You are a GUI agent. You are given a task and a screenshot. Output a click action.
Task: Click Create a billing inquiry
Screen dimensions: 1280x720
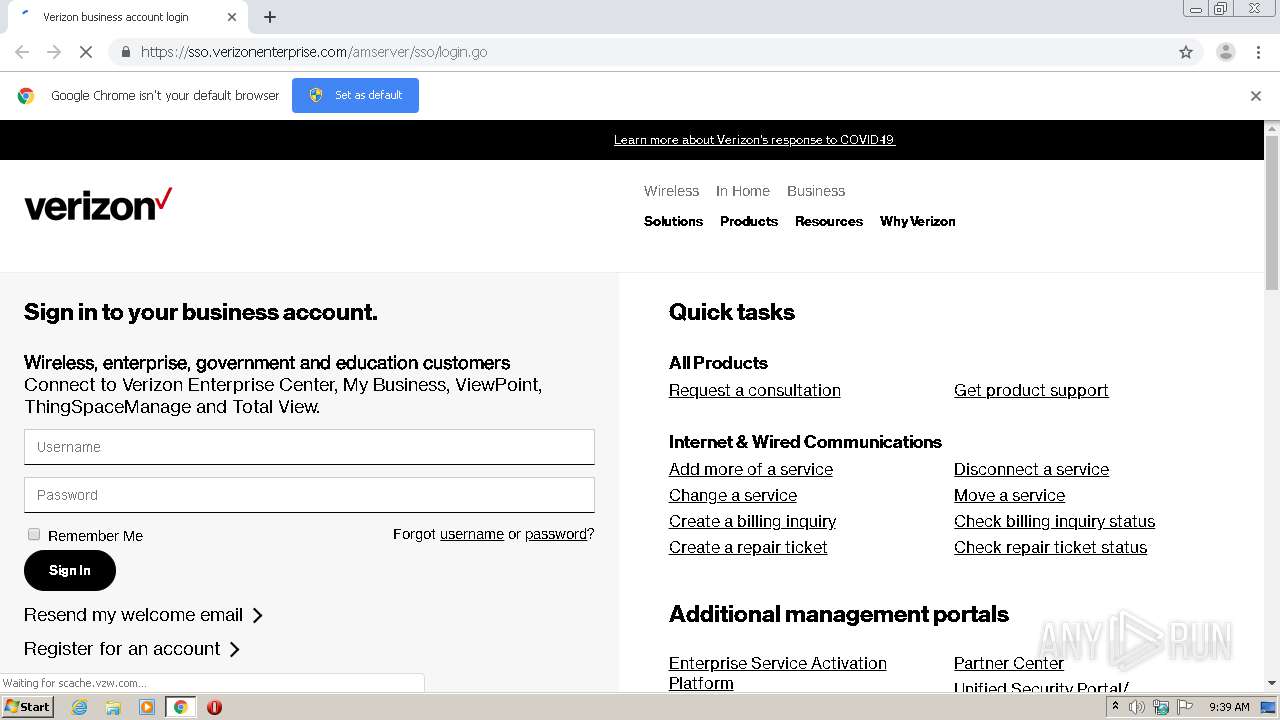click(752, 521)
